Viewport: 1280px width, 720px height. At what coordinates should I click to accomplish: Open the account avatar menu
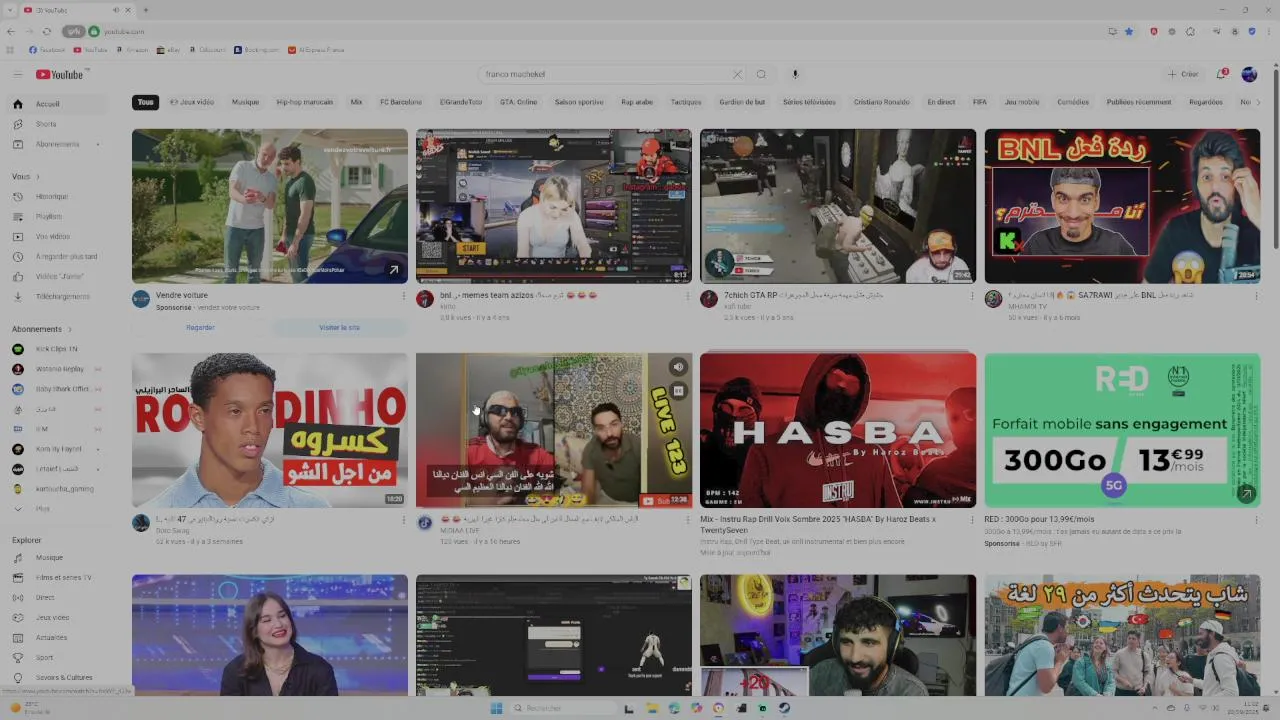click(x=1249, y=74)
